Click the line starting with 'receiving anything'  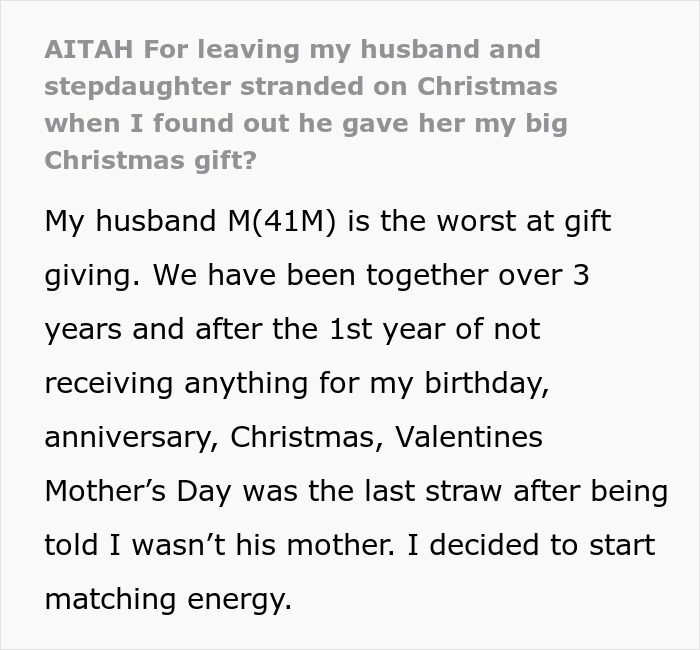coord(296,383)
